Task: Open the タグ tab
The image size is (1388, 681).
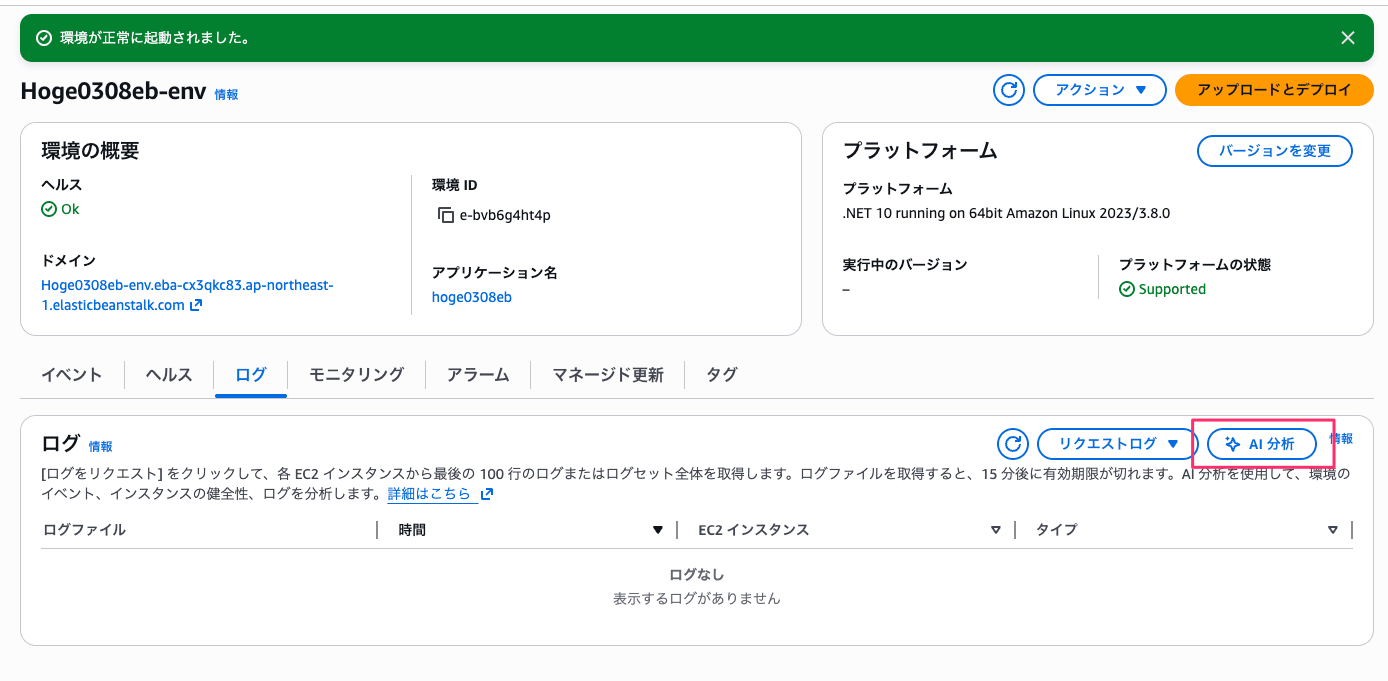Action: click(723, 374)
